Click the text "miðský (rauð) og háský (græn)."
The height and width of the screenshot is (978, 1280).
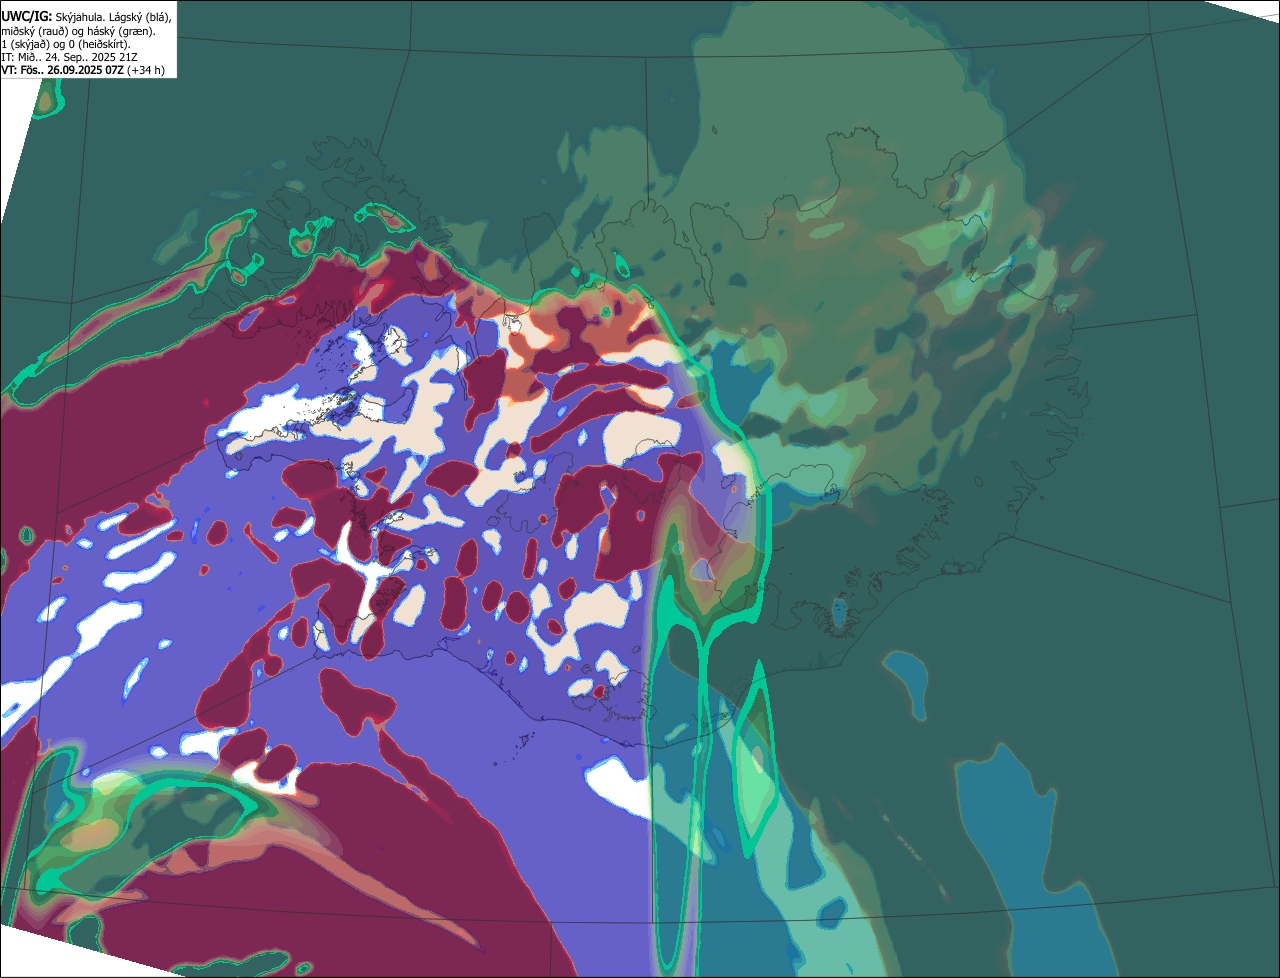click(78, 31)
